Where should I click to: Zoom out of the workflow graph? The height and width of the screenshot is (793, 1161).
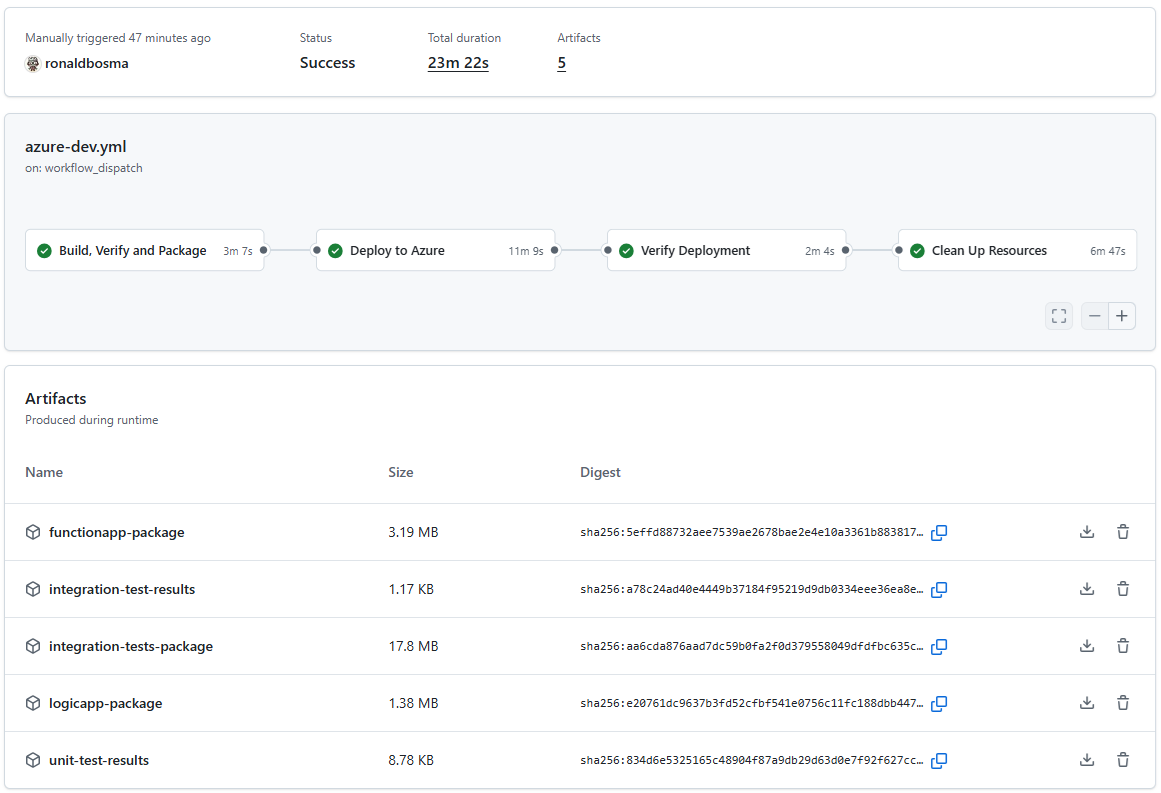[1094, 315]
